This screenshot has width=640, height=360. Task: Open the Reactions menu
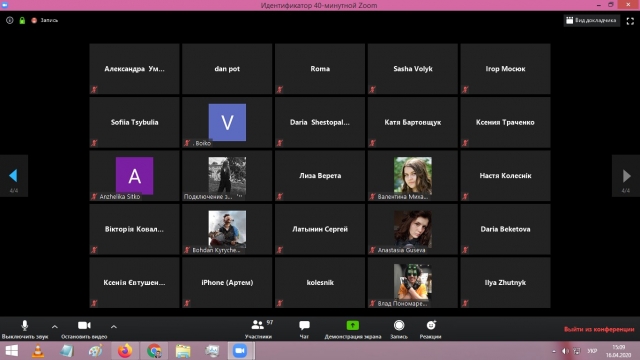pyautogui.click(x=431, y=329)
